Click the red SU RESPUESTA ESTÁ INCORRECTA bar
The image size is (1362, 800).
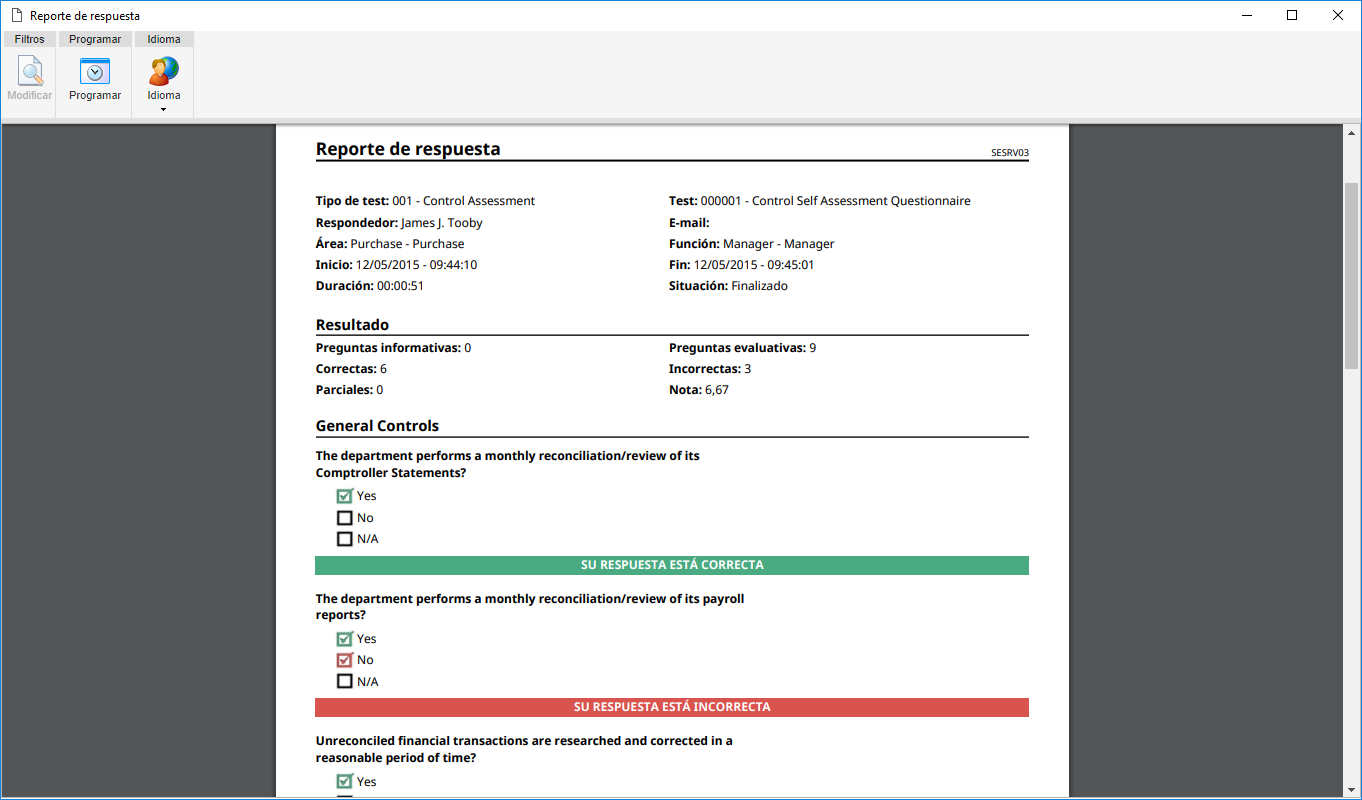(672, 707)
